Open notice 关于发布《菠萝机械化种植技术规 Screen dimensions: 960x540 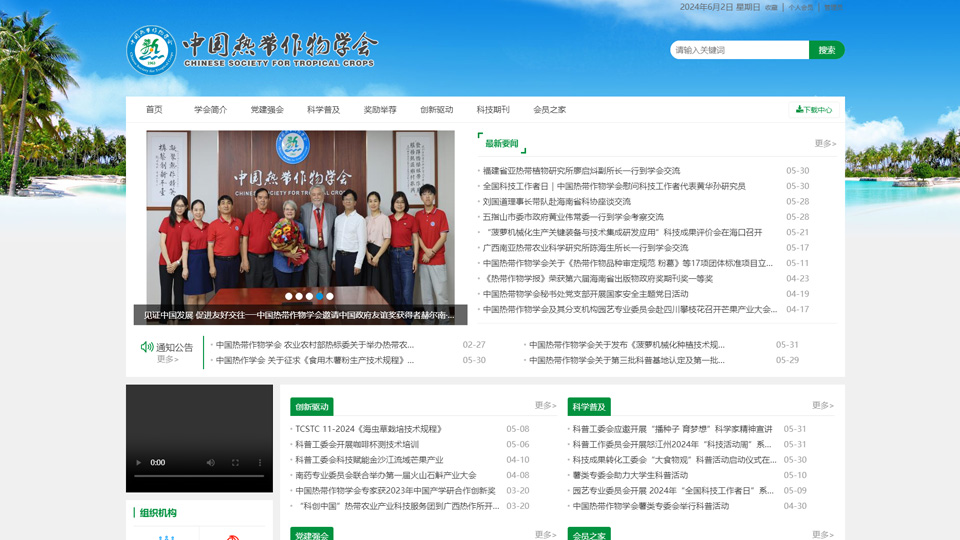pyautogui.click(x=627, y=345)
